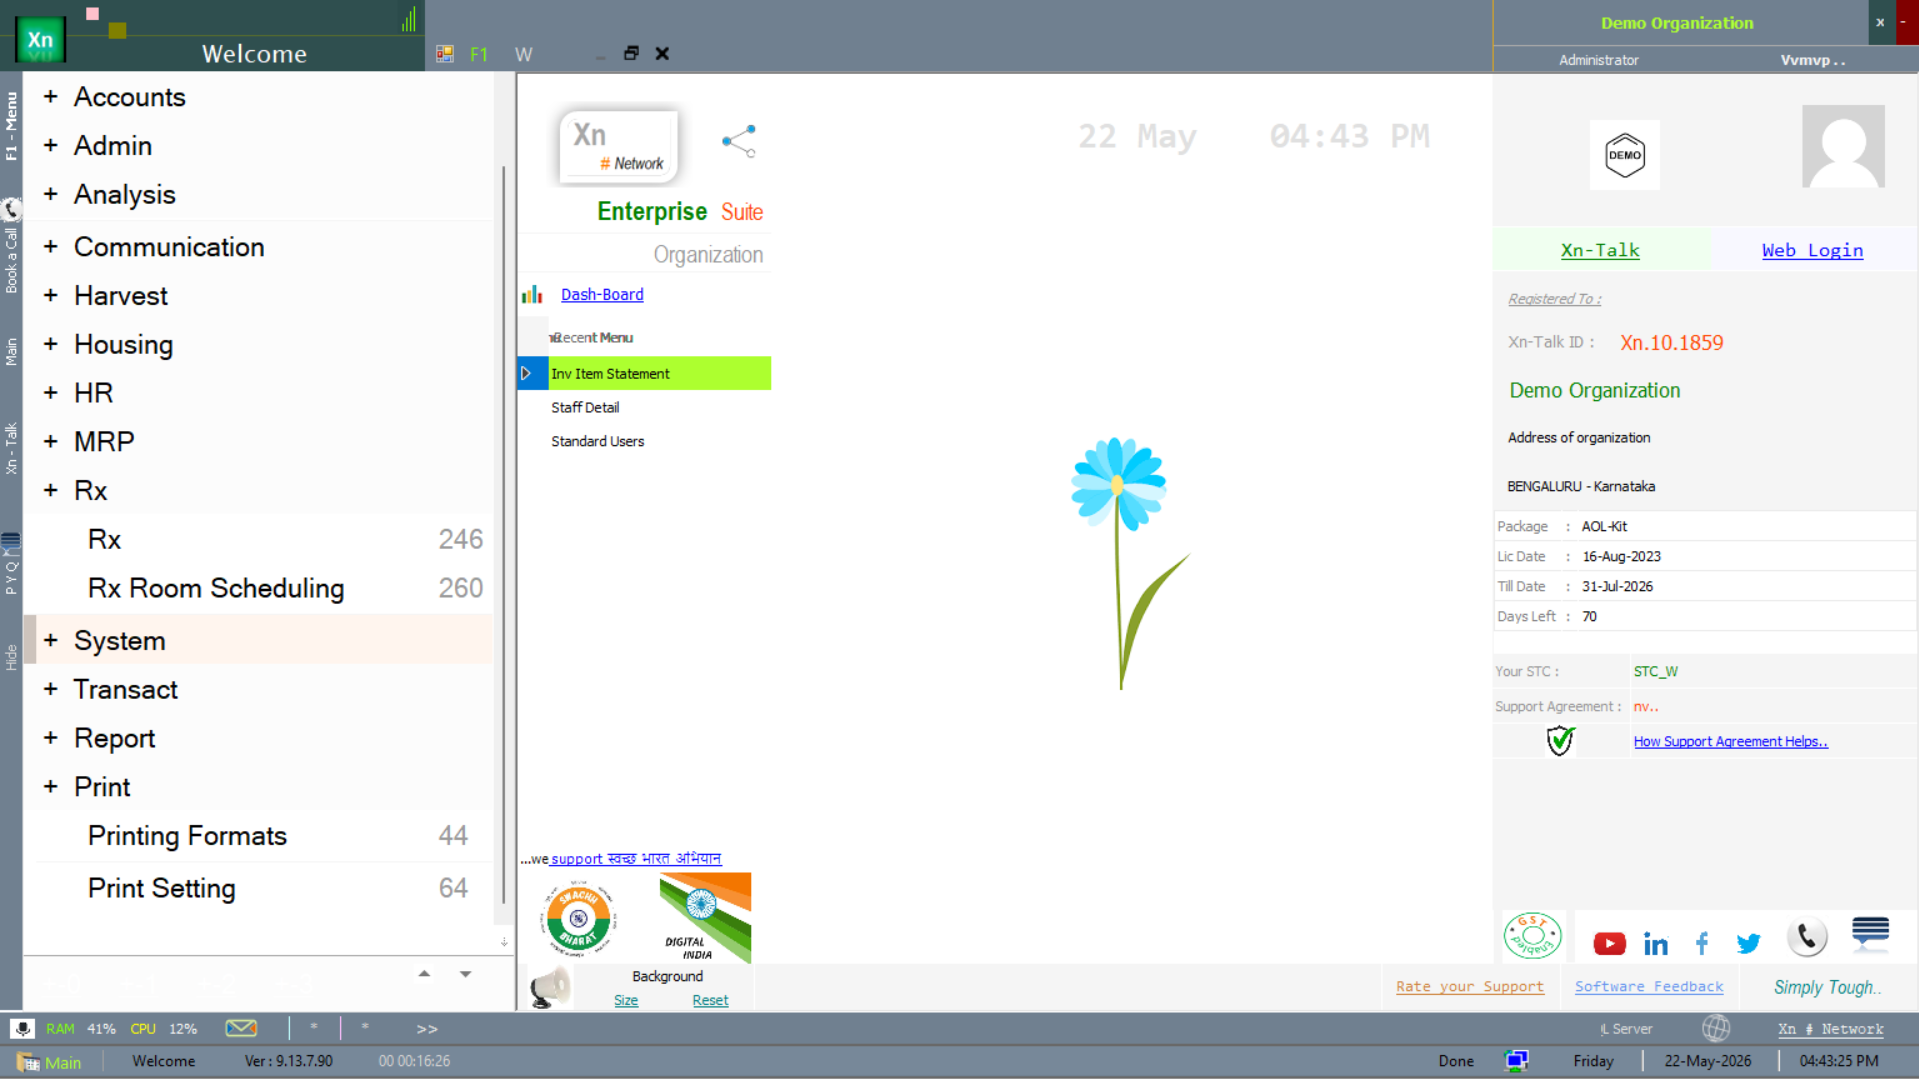The image size is (1919, 1079).
Task: Click the Digital India logo
Action: click(705, 917)
